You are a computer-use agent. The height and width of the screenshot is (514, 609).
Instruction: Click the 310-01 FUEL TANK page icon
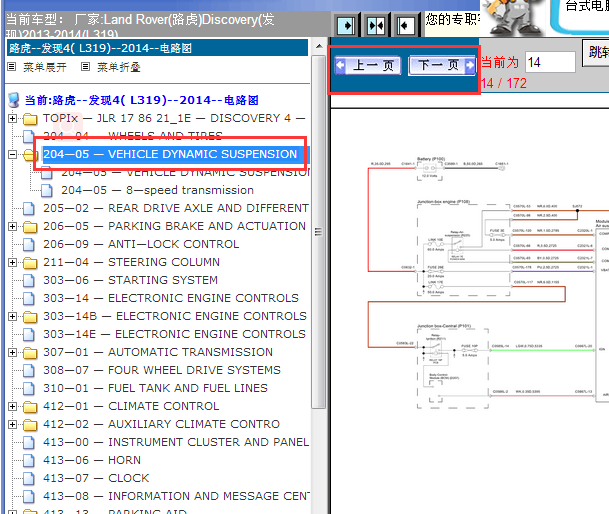tap(28, 389)
